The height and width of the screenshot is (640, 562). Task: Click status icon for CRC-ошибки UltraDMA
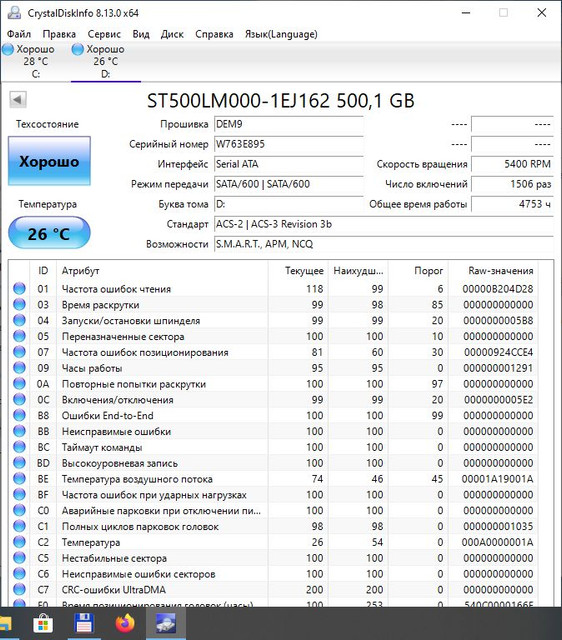tap(19, 589)
